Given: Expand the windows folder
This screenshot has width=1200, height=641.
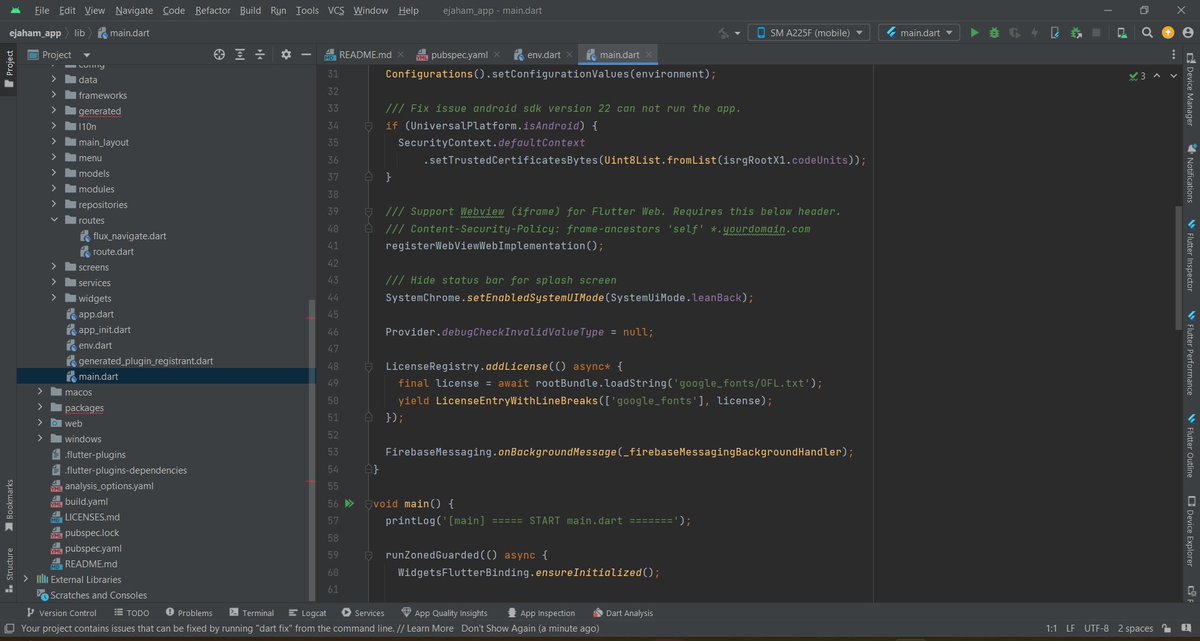Looking at the screenshot, I should (x=41, y=439).
